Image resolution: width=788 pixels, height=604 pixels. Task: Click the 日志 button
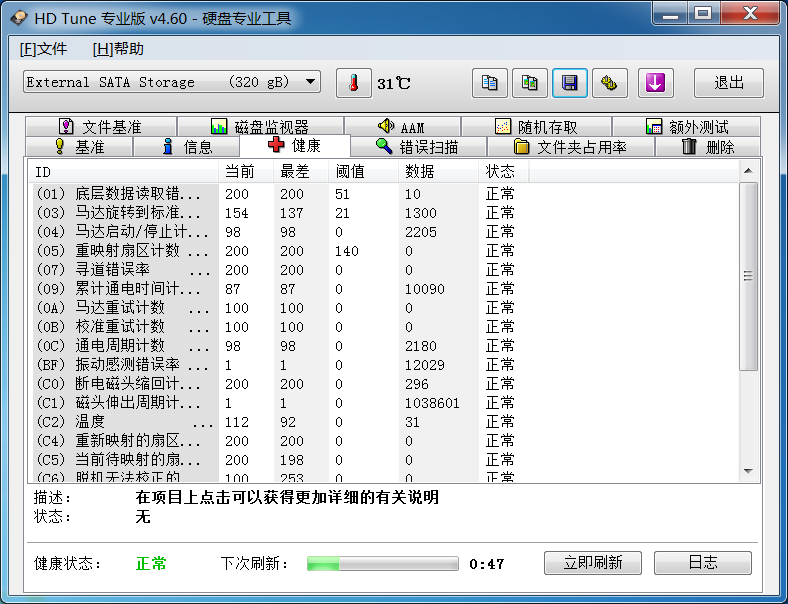tap(703, 563)
